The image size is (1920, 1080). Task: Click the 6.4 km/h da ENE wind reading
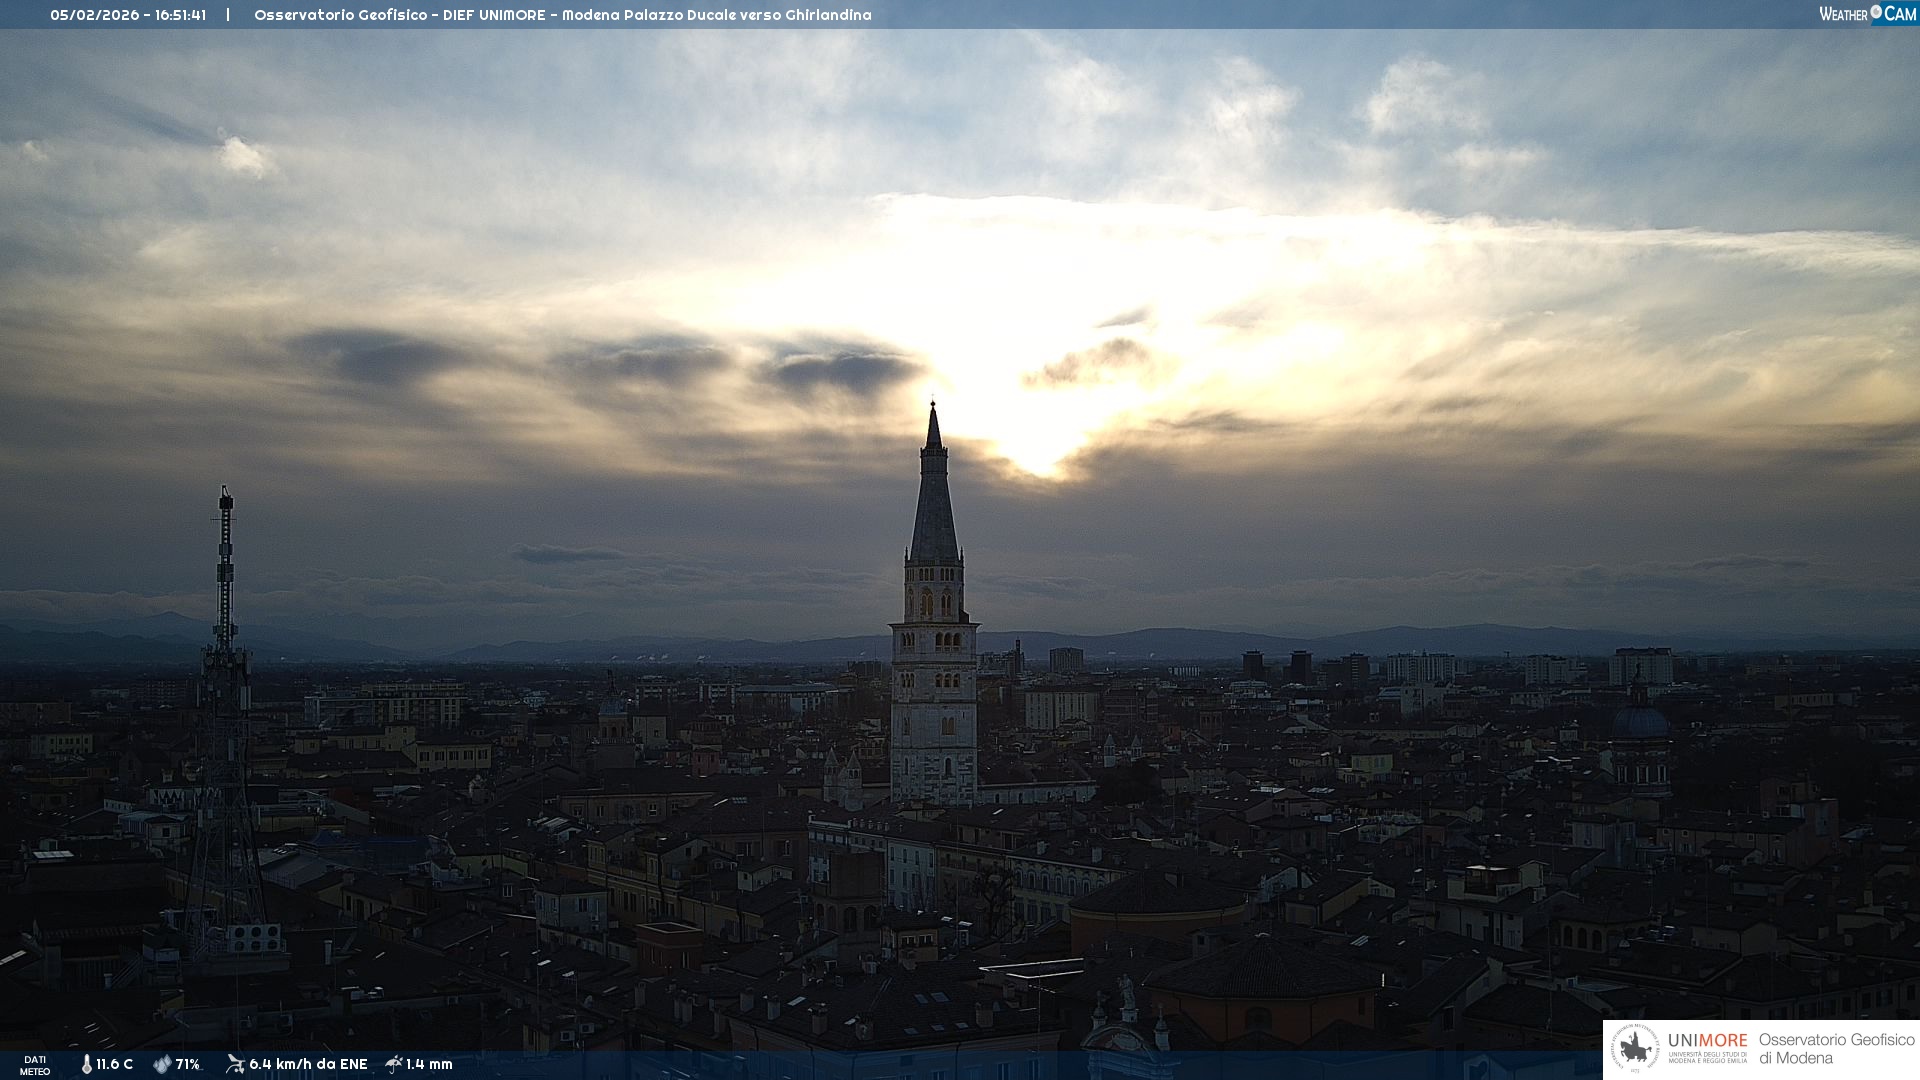click(308, 1064)
